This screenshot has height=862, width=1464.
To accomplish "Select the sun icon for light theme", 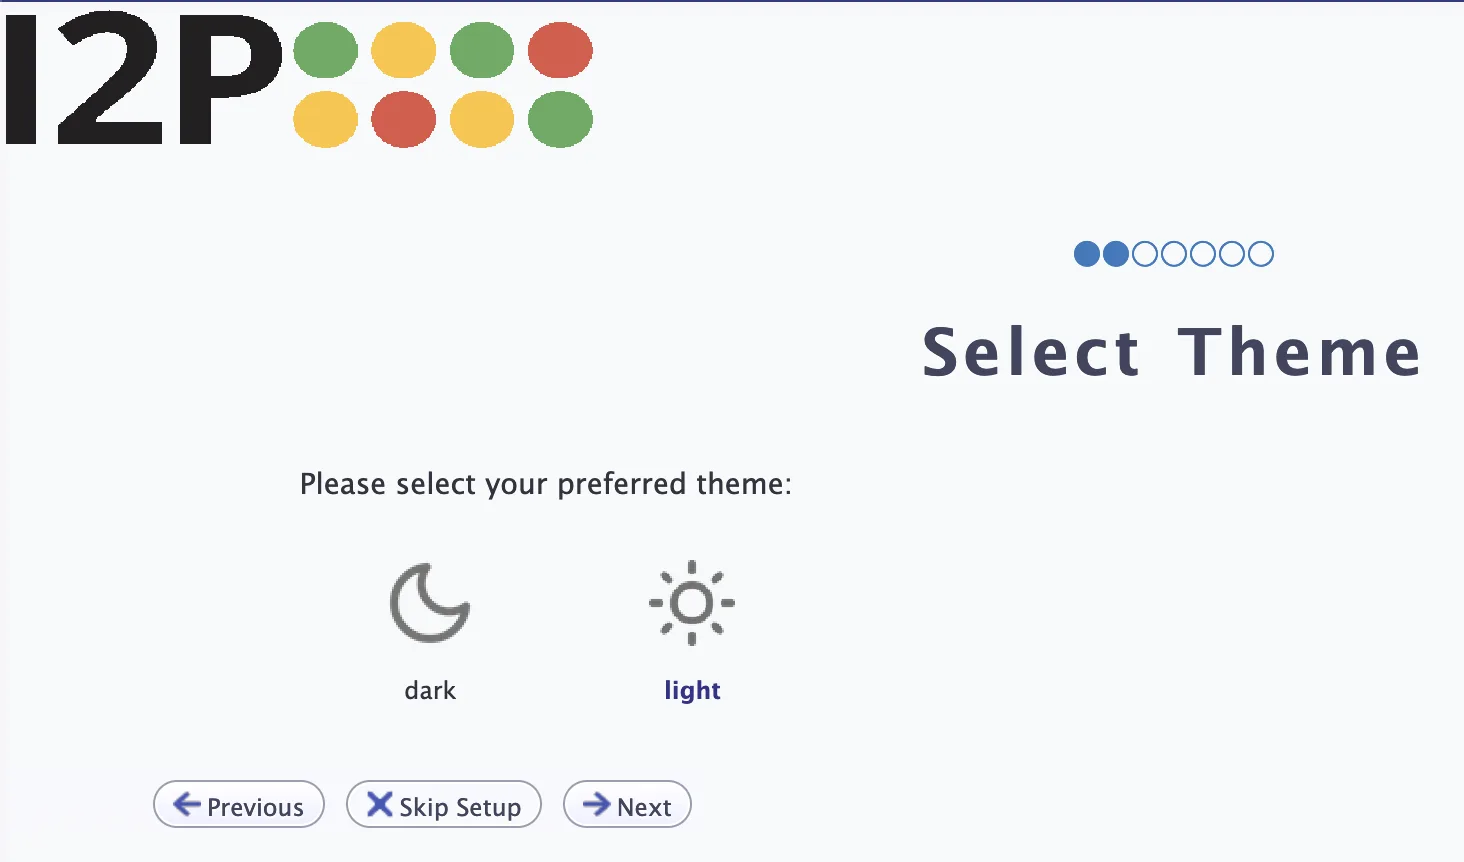I will click(x=690, y=603).
